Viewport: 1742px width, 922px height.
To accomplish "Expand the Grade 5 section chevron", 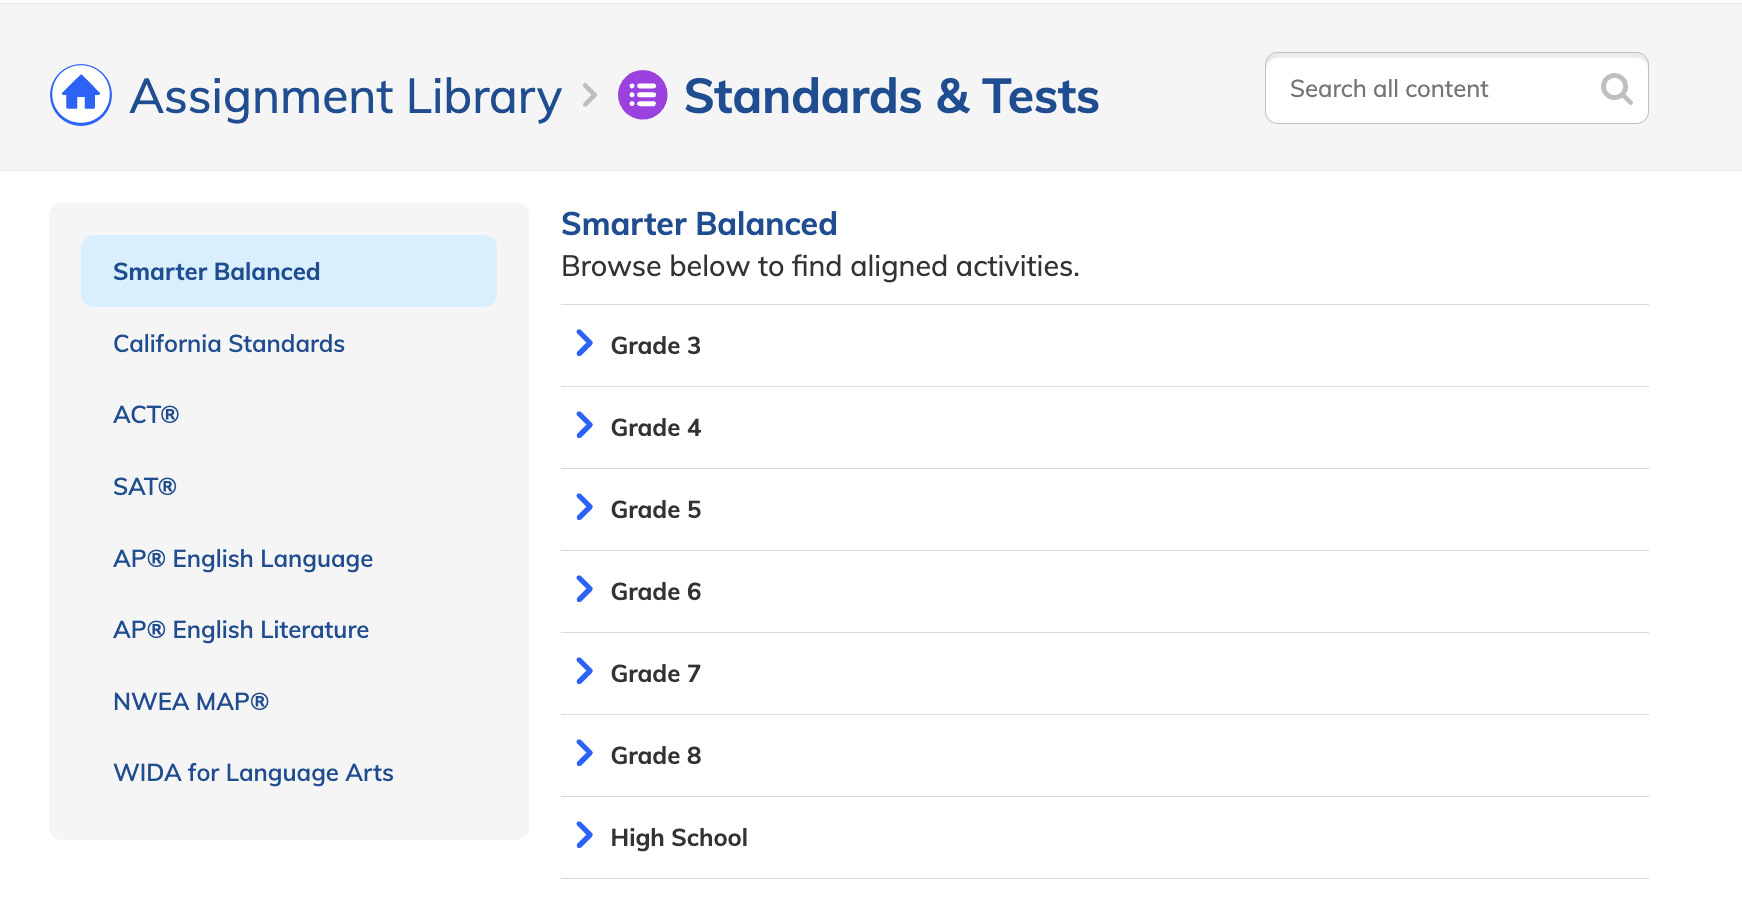I will coord(585,508).
